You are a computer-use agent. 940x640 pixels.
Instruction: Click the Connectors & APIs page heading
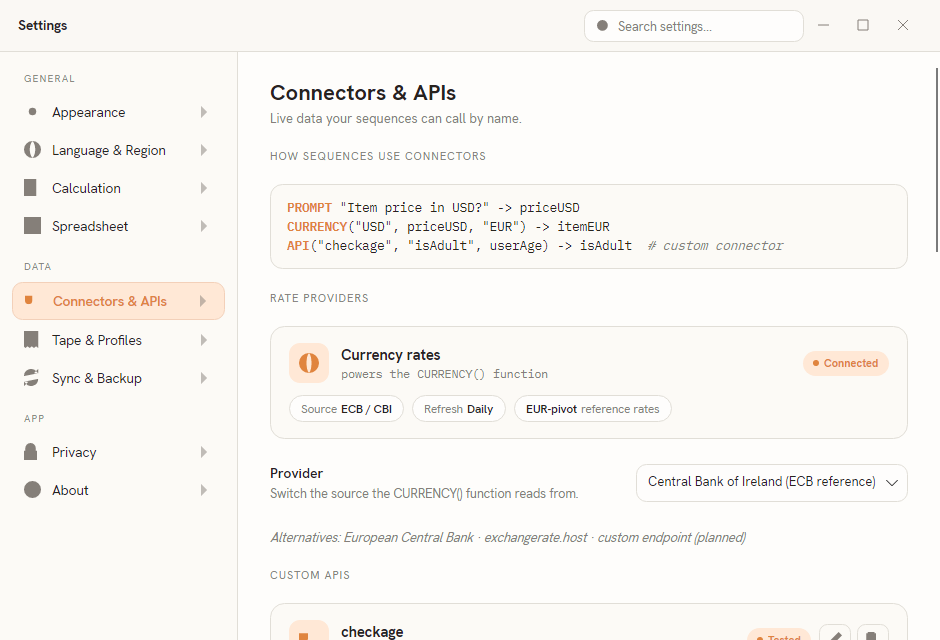[x=363, y=93]
